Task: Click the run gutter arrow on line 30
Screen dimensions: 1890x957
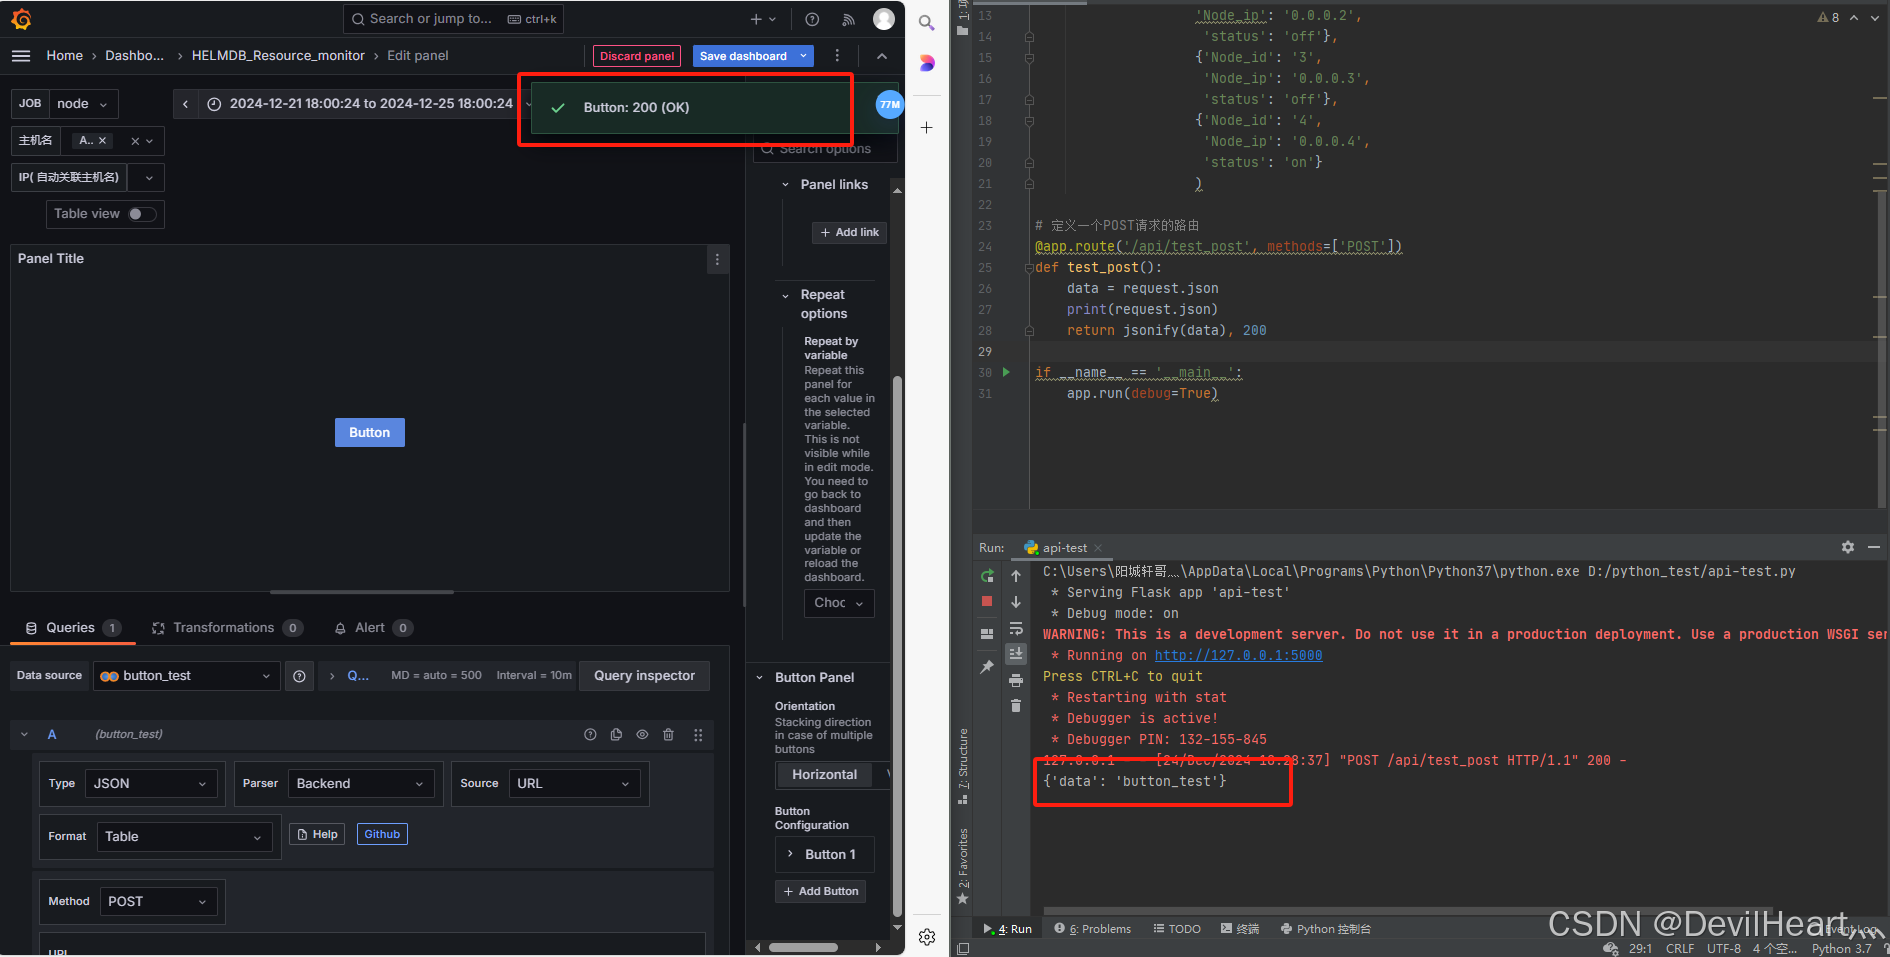Action: click(1006, 372)
